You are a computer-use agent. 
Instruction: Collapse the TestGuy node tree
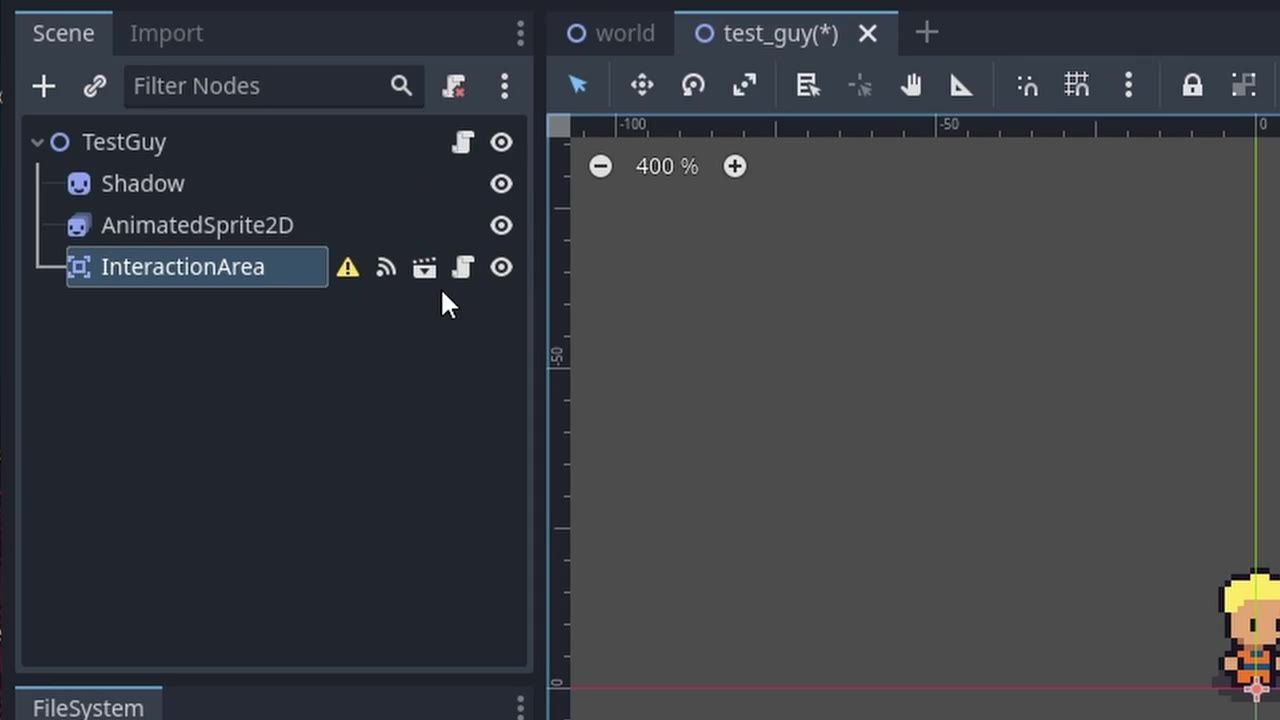coord(37,142)
